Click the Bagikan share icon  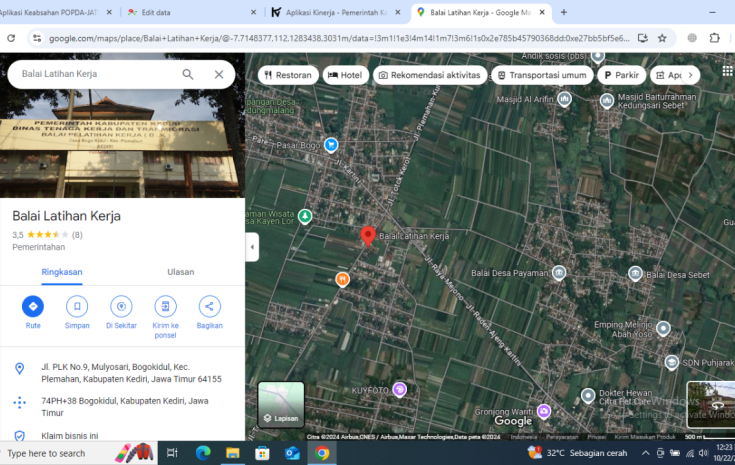(210, 306)
